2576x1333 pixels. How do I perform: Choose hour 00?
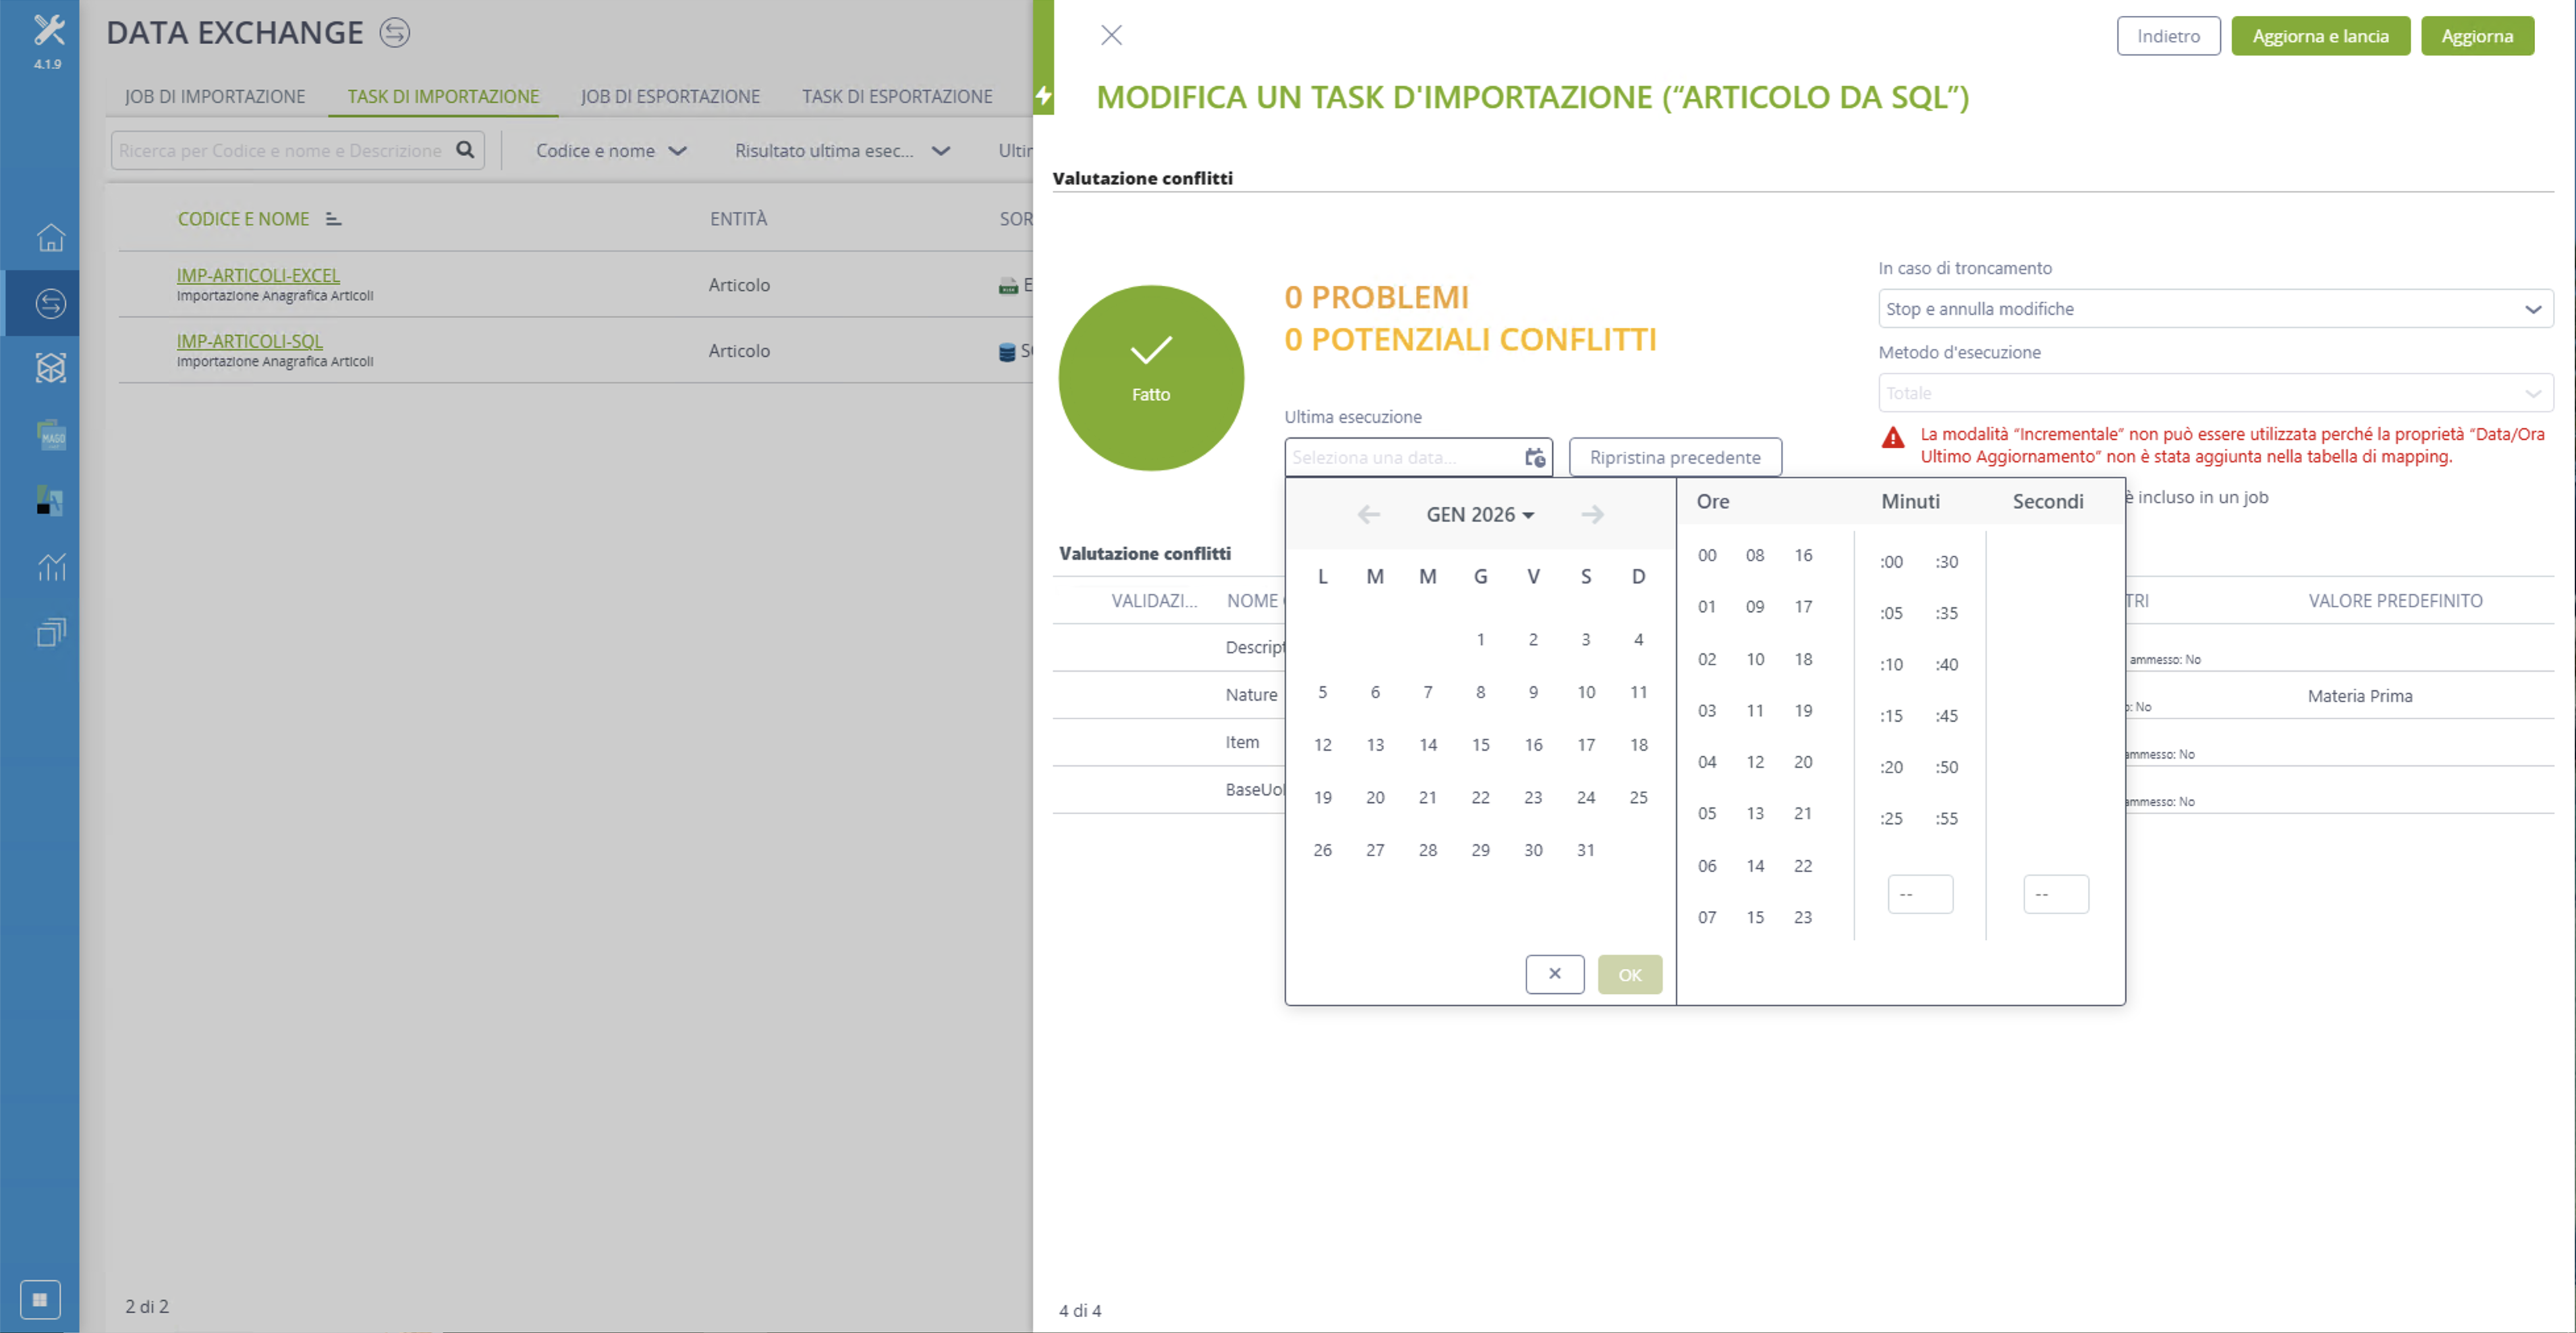[x=1707, y=555]
